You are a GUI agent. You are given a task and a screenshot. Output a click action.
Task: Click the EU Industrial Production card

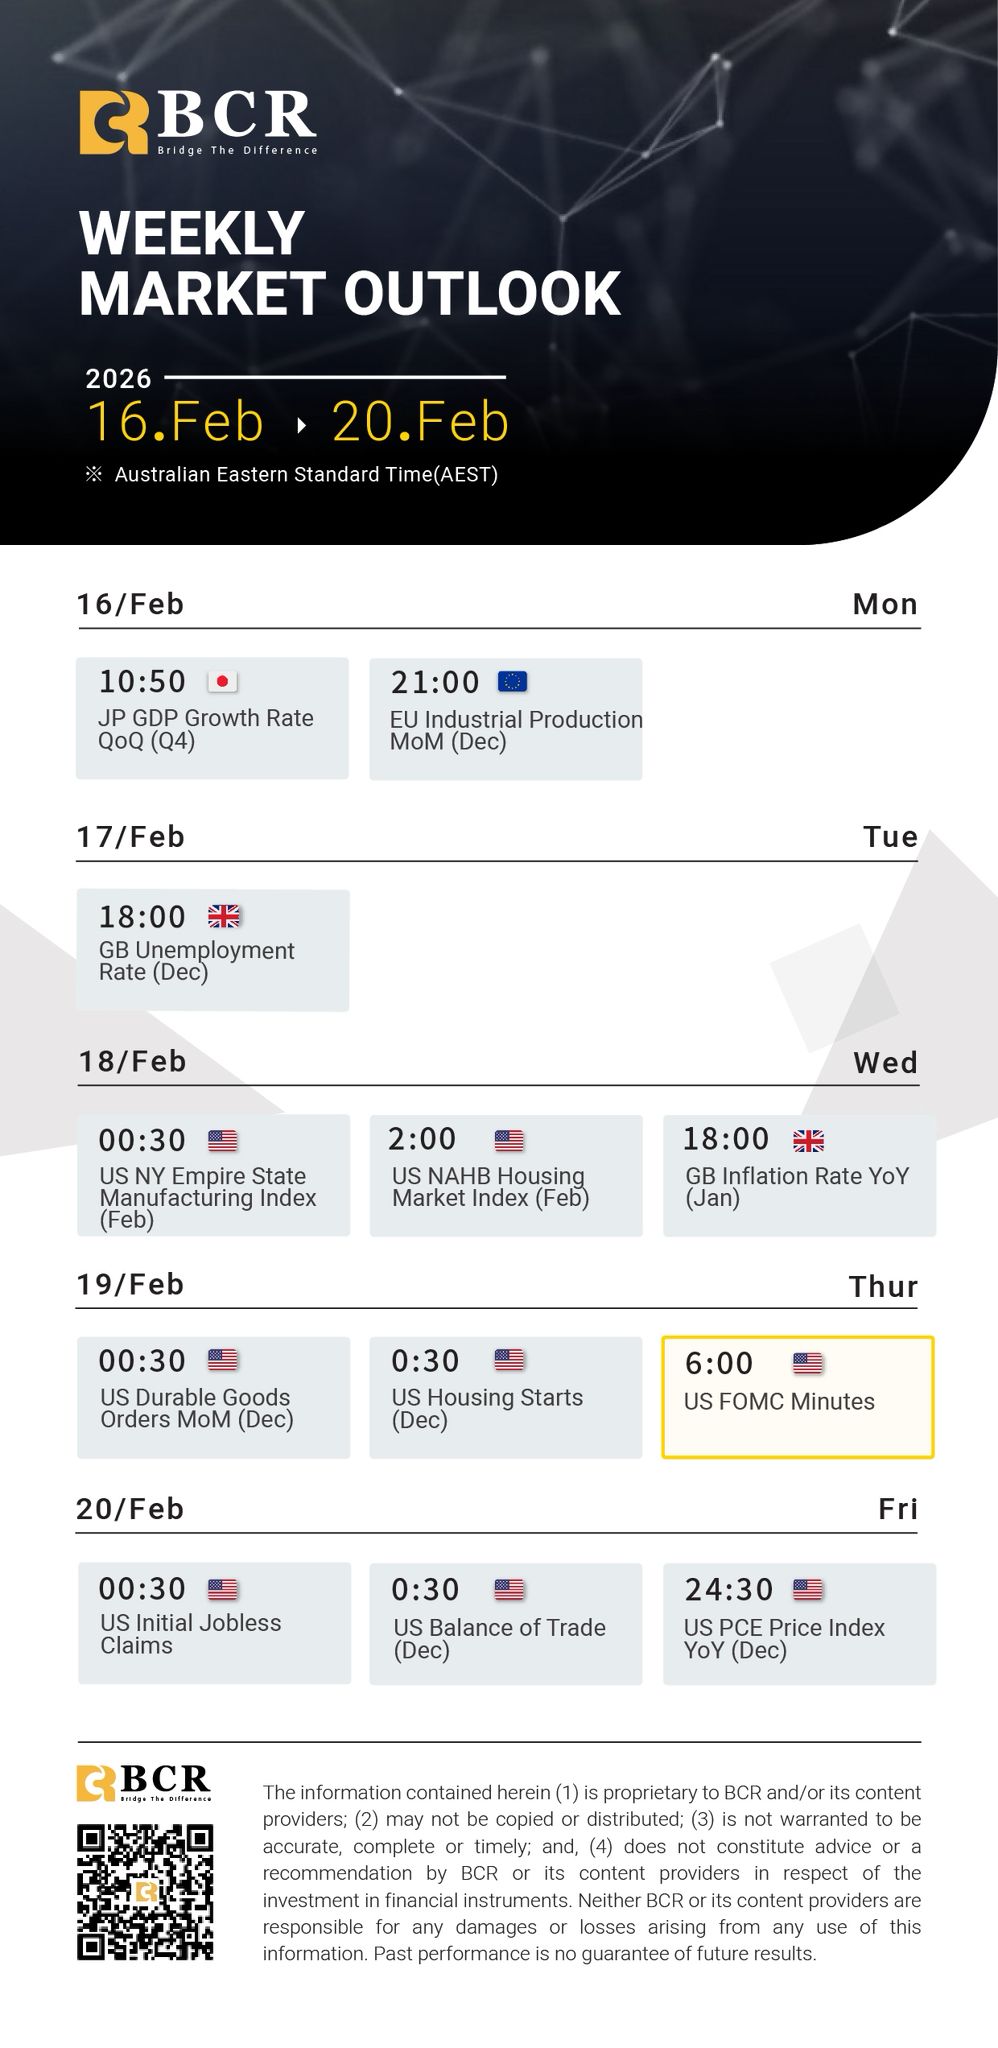pyautogui.click(x=505, y=719)
